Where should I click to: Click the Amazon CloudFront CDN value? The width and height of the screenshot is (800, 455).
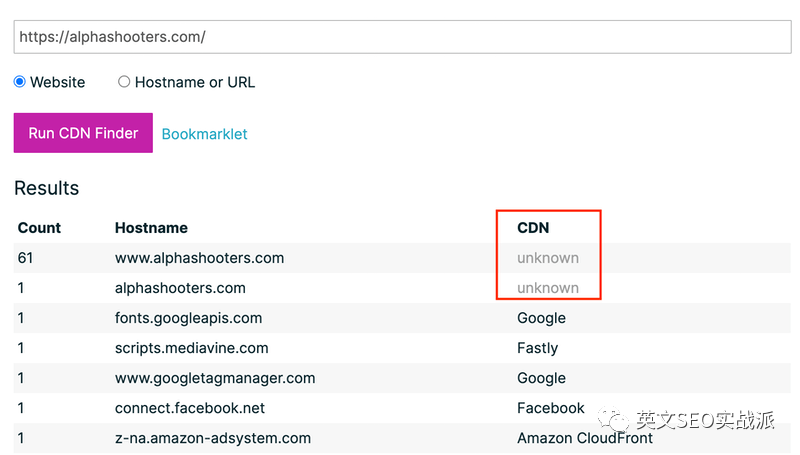point(585,438)
